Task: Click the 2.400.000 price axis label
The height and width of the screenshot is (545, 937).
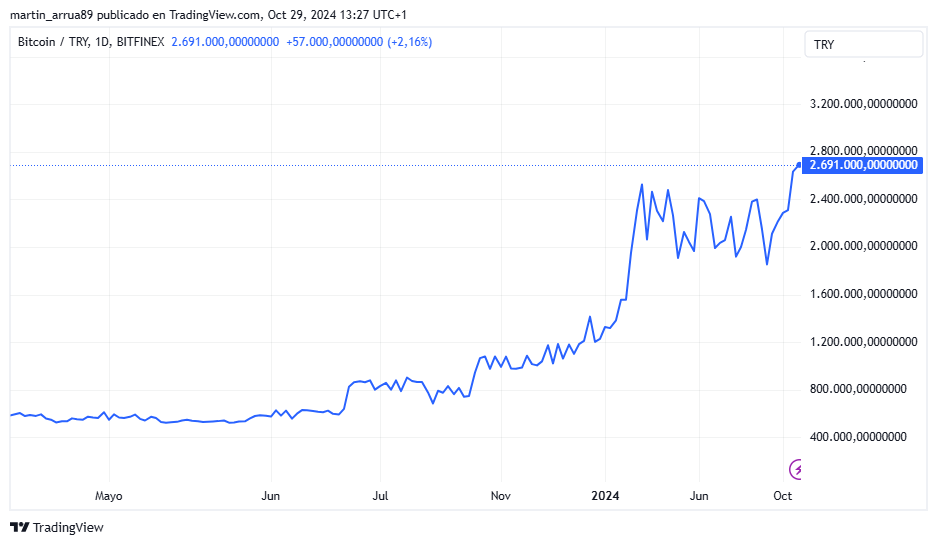Action: 863,198
